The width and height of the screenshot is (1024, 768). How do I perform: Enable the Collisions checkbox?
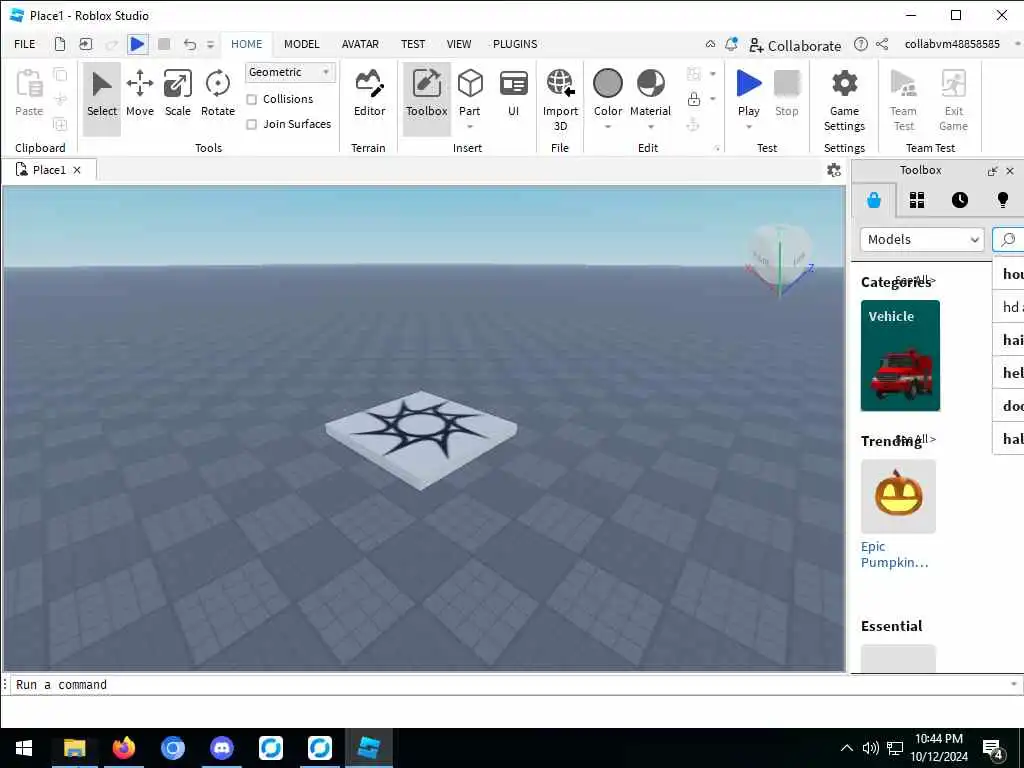[251, 99]
